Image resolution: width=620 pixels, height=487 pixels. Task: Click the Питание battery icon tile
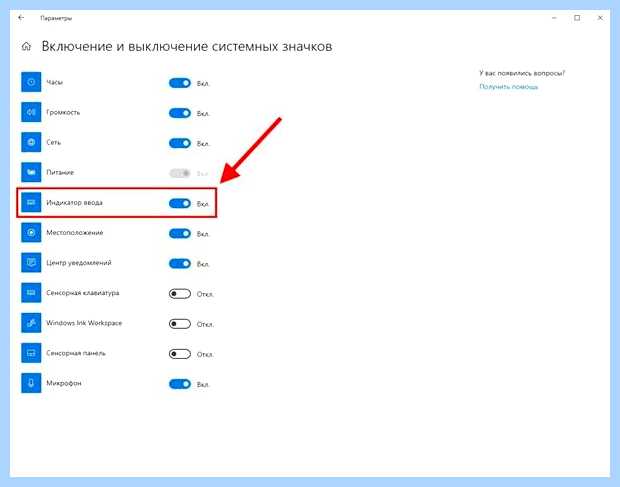pos(31,172)
